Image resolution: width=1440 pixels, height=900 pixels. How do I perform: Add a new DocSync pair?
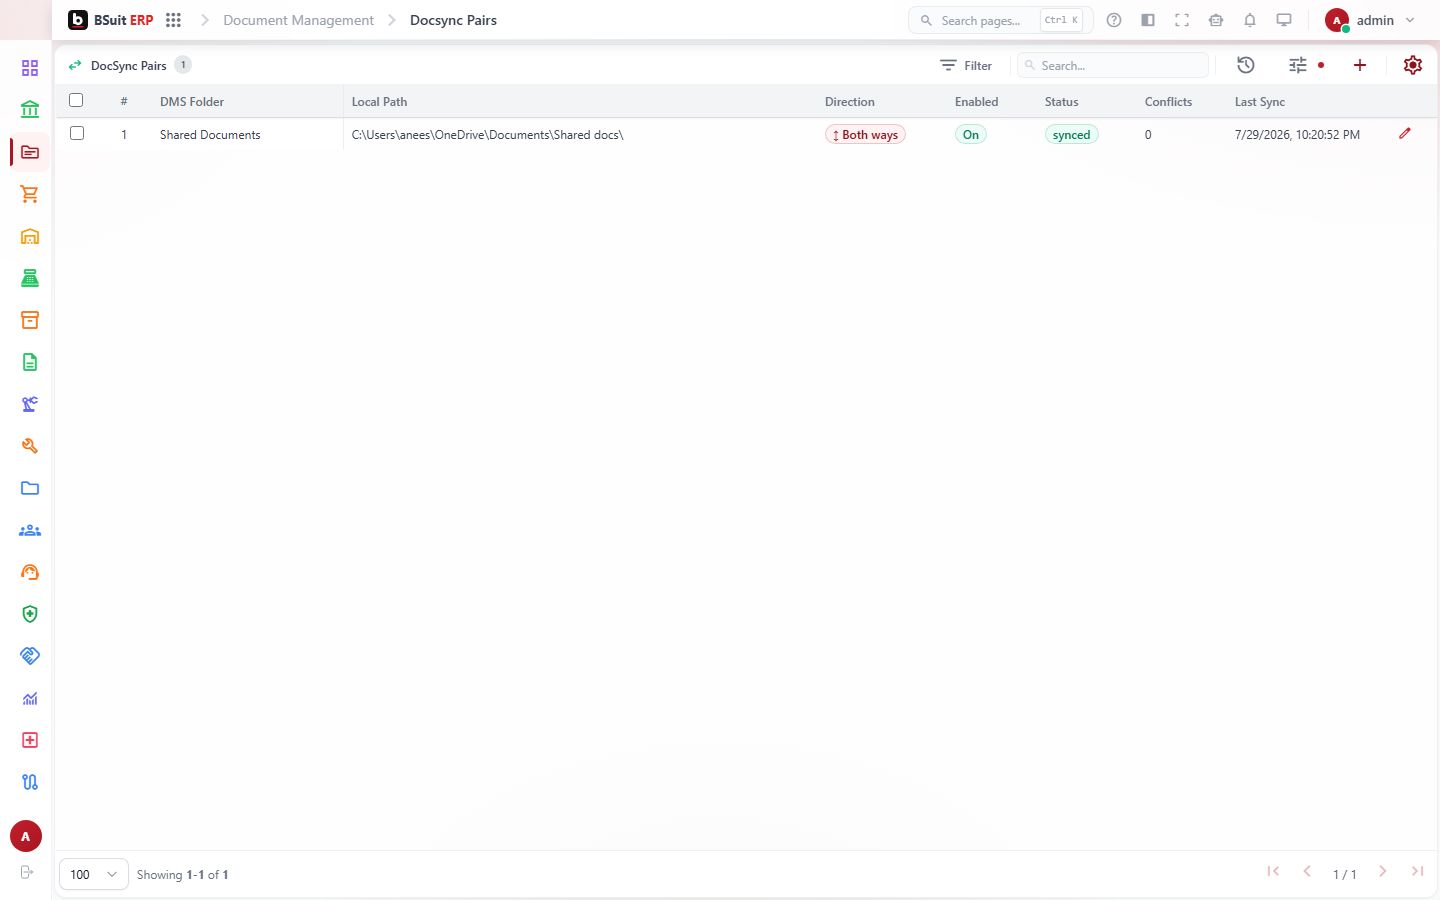tap(1360, 65)
